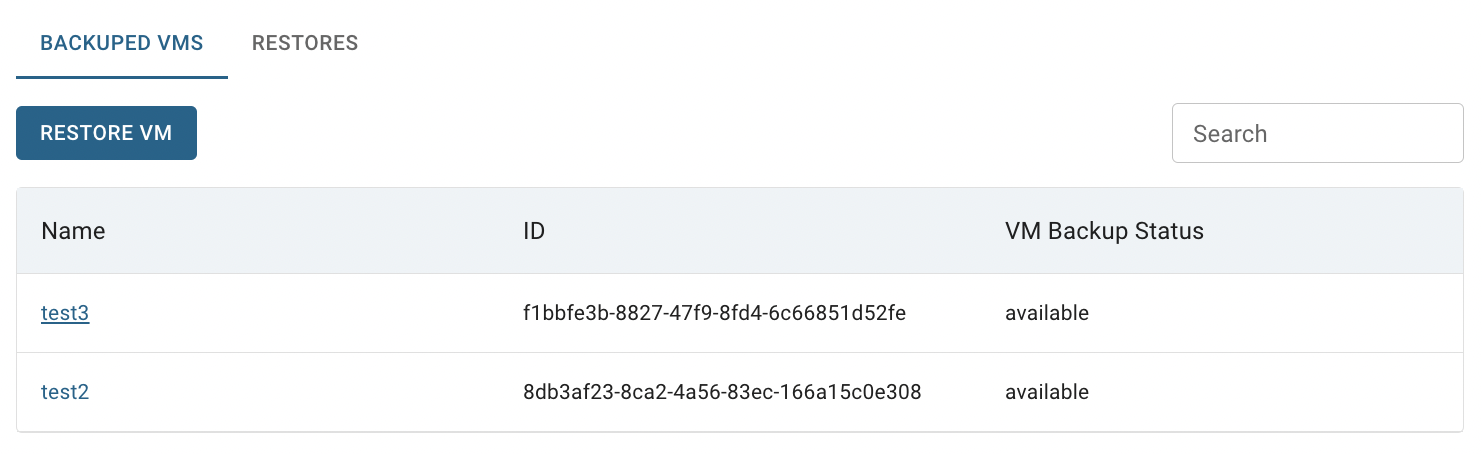Click the backup status cell ending test2 row

click(1047, 392)
